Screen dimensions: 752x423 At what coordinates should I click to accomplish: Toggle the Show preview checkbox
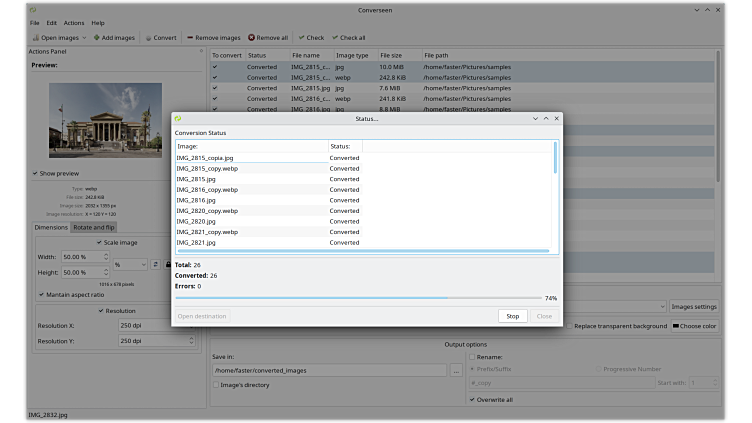[36, 172]
